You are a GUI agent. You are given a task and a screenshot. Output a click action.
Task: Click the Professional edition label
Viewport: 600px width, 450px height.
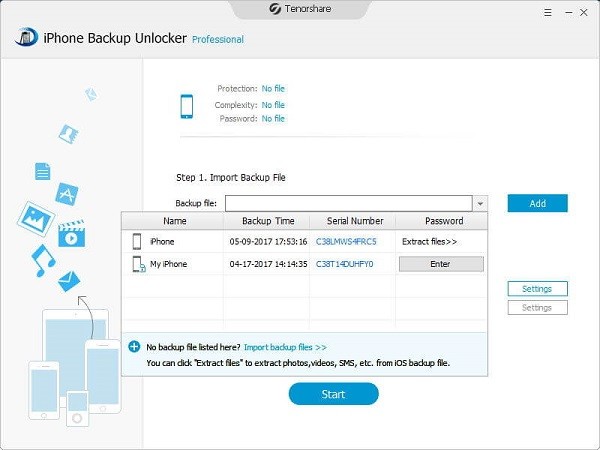coord(218,39)
